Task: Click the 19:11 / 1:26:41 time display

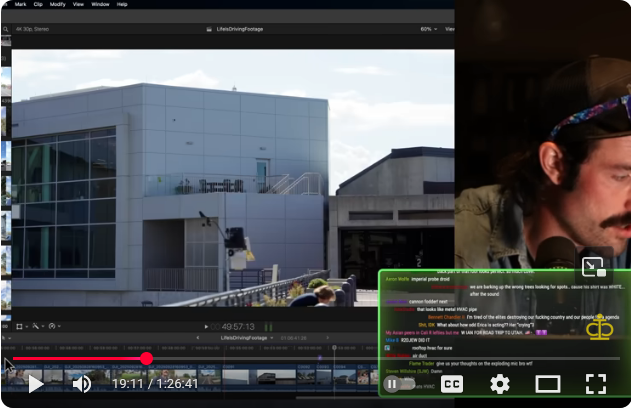Action: pyautogui.click(x=155, y=384)
